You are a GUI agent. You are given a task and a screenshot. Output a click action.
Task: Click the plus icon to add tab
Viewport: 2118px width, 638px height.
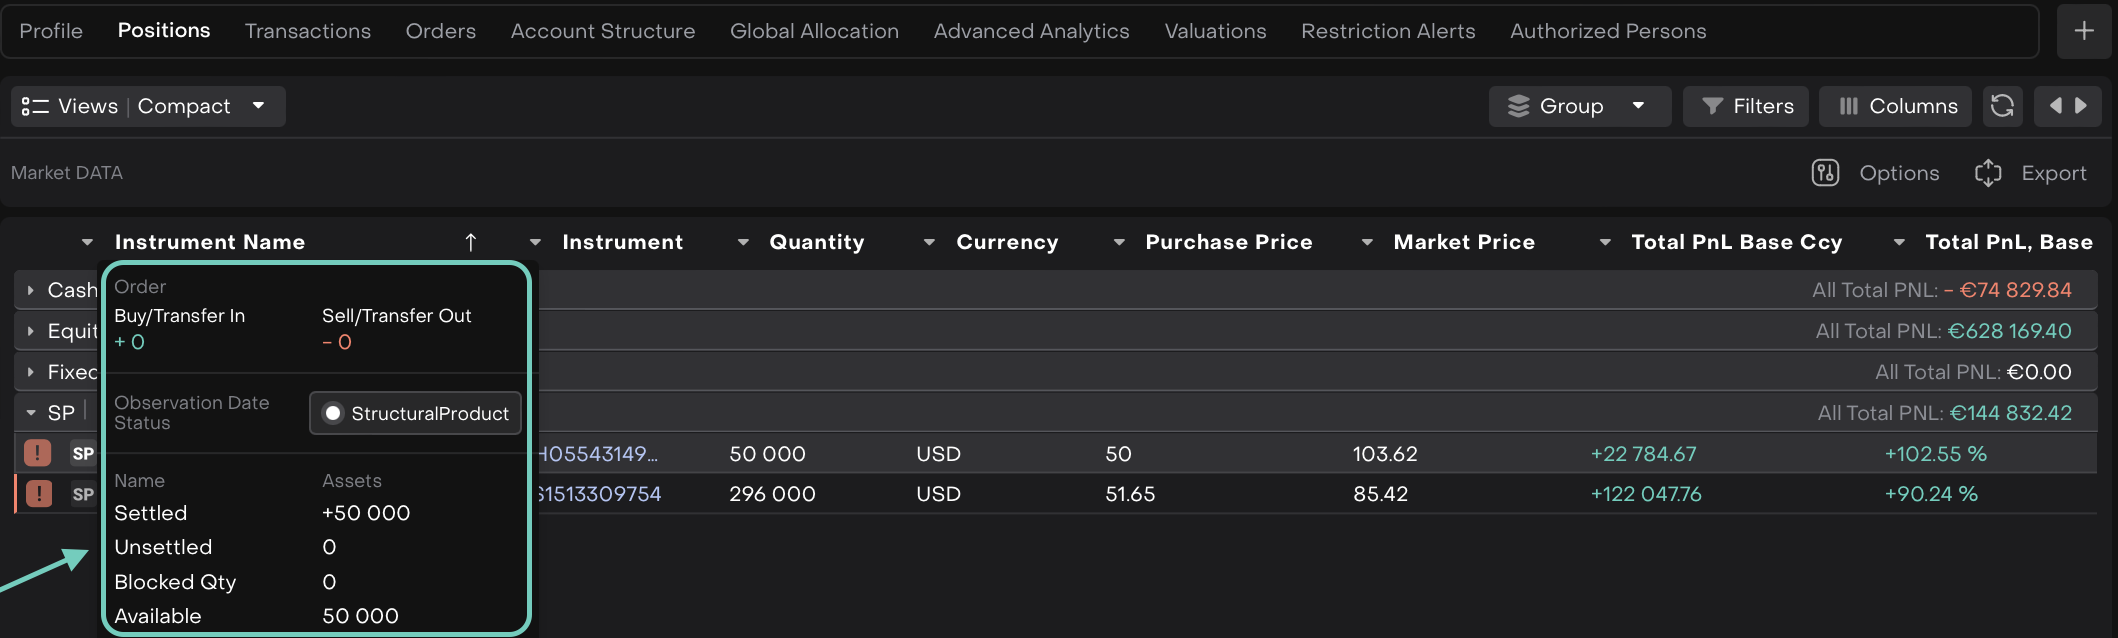[2084, 31]
